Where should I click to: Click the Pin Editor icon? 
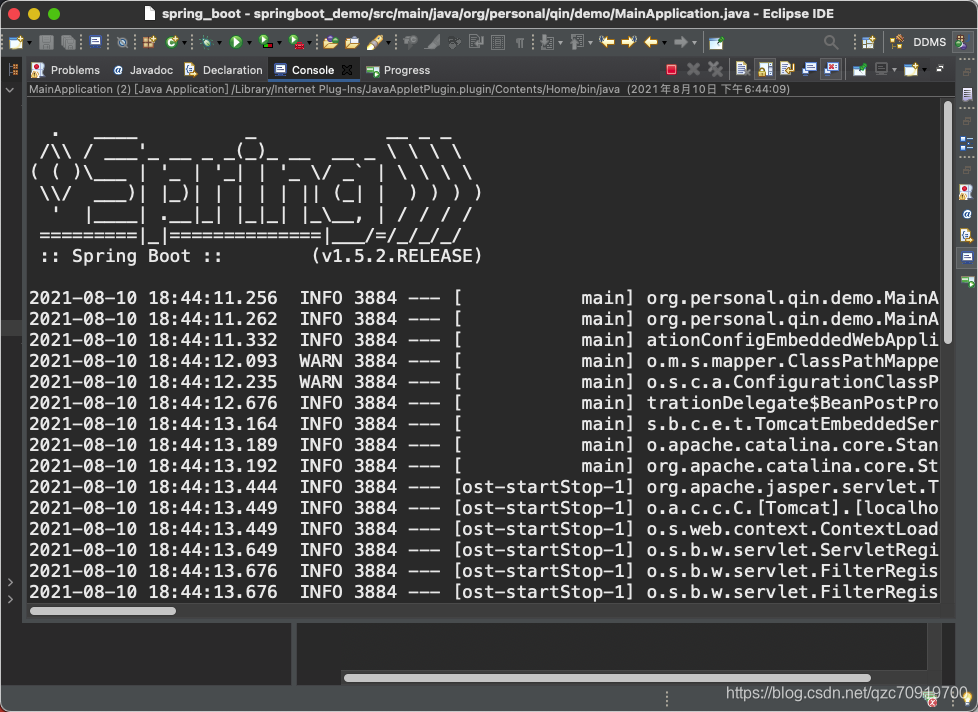coord(716,42)
